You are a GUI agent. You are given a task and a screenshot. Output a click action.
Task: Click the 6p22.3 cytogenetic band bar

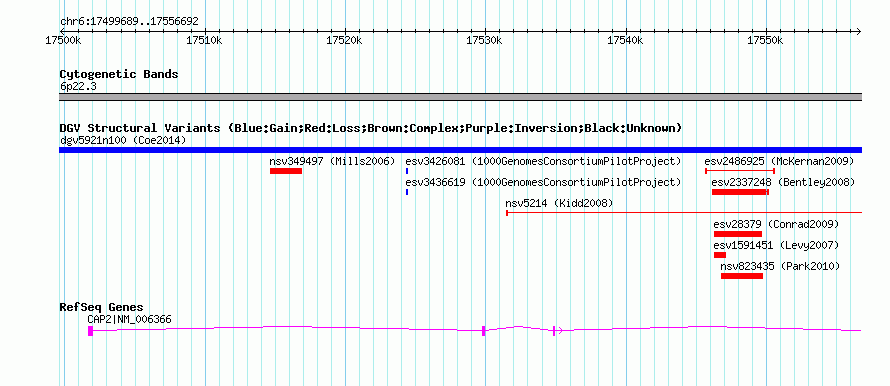(460, 97)
